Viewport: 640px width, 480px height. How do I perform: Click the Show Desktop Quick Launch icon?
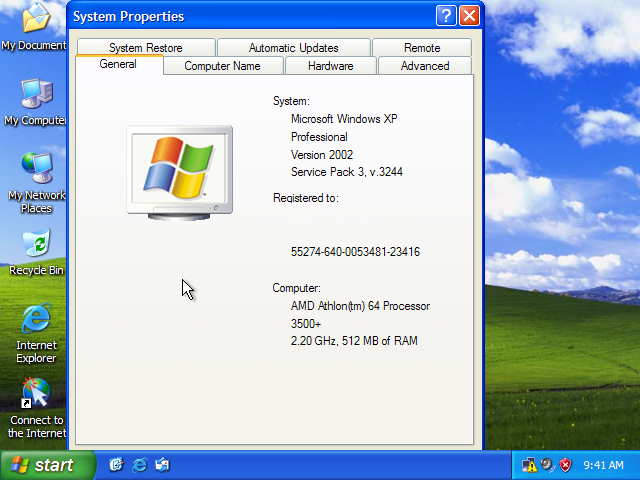tap(116, 465)
